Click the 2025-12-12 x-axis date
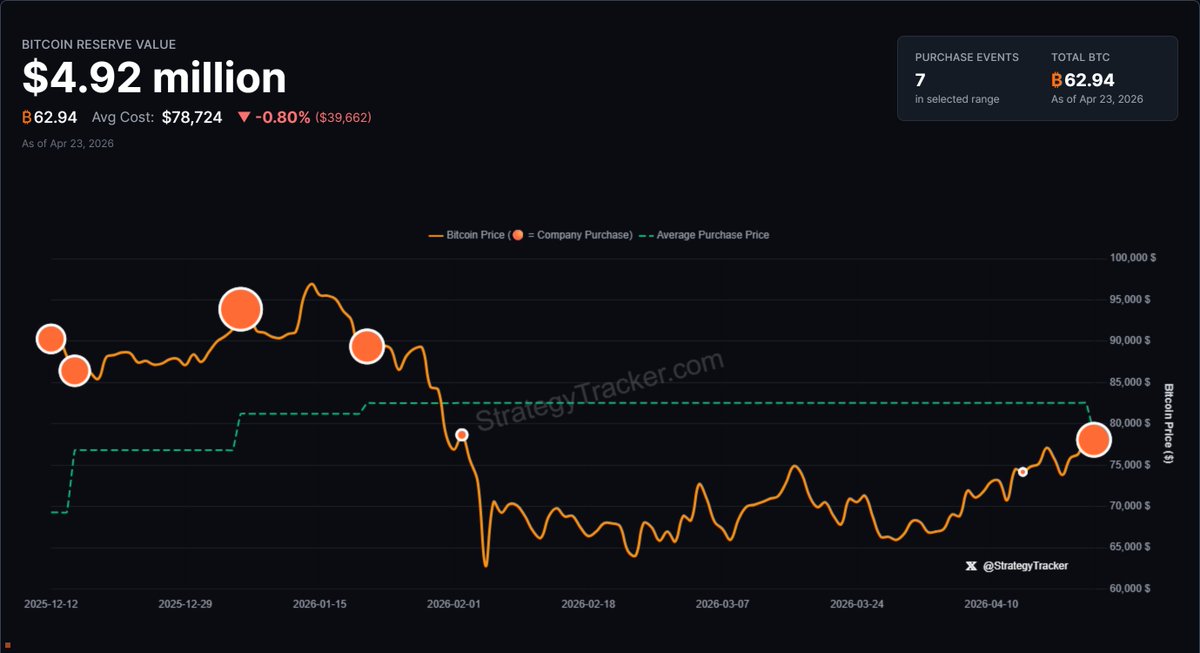 pyautogui.click(x=51, y=604)
